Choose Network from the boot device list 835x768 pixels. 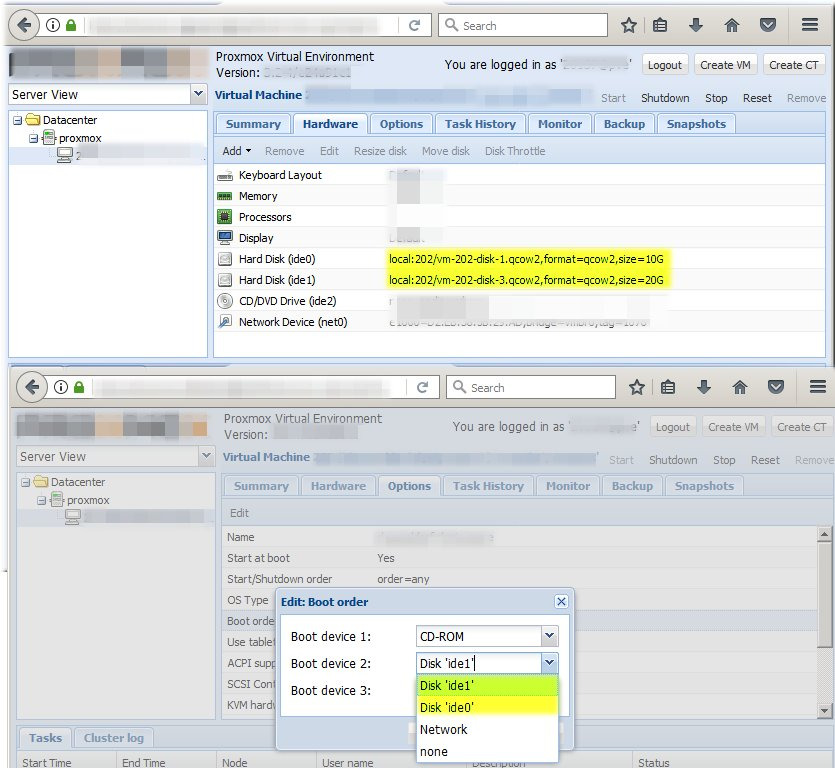click(487, 730)
